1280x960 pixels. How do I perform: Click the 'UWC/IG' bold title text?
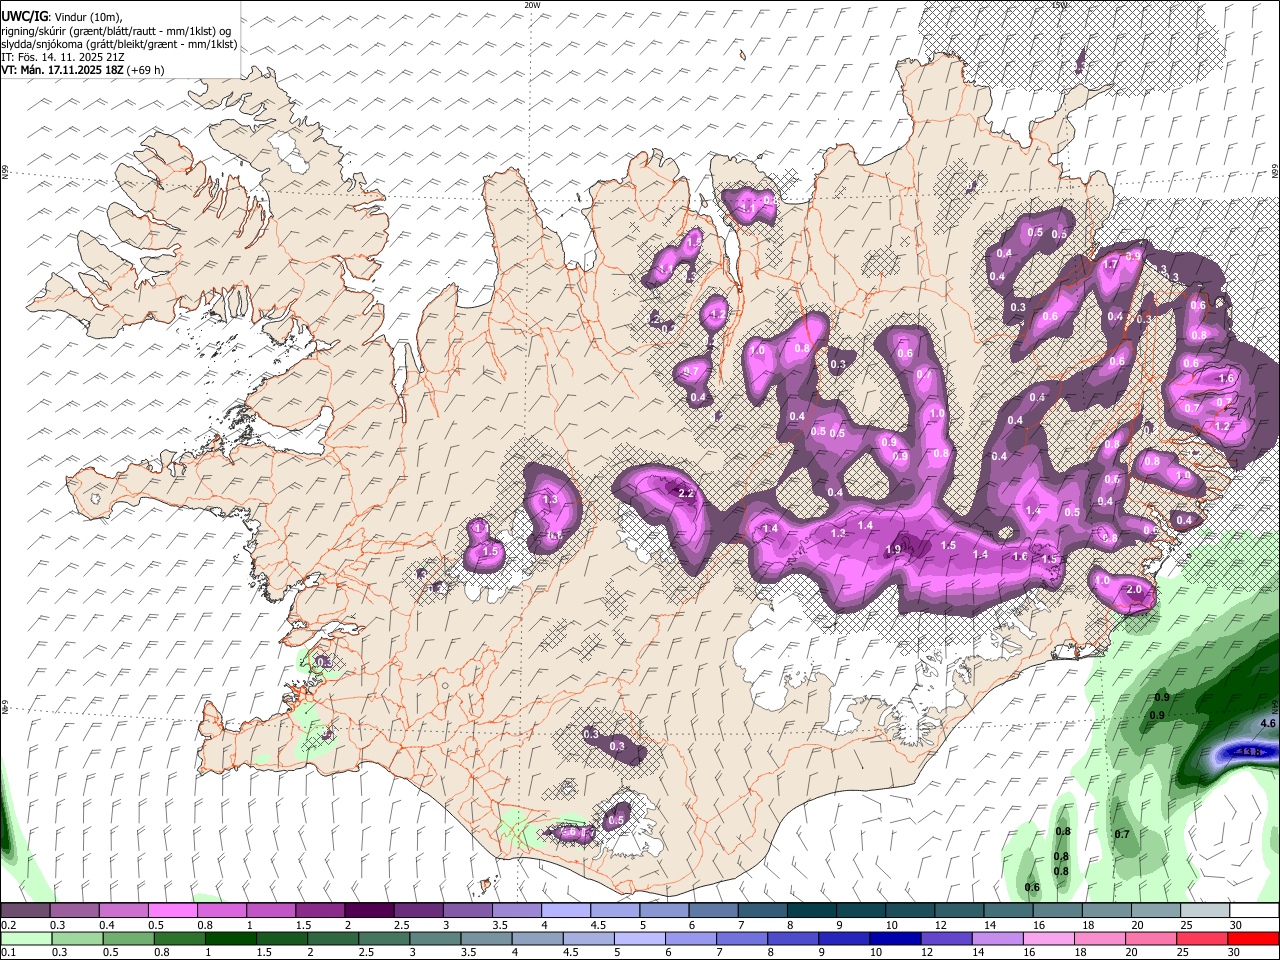[x=24, y=17]
